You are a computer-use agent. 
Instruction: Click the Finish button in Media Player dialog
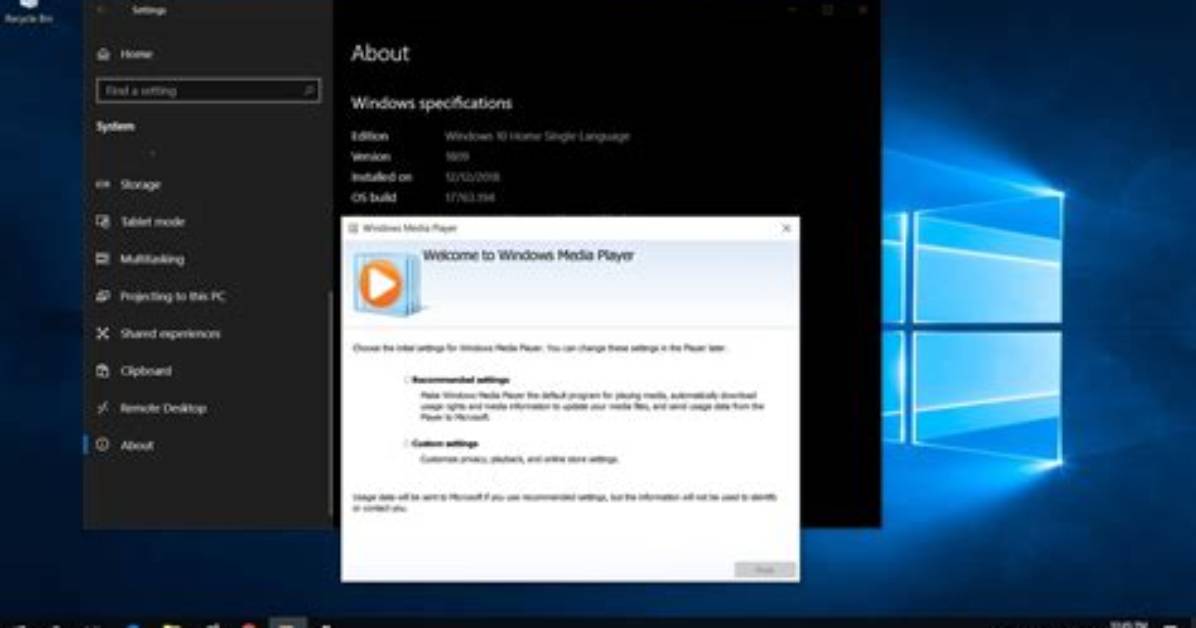click(764, 570)
